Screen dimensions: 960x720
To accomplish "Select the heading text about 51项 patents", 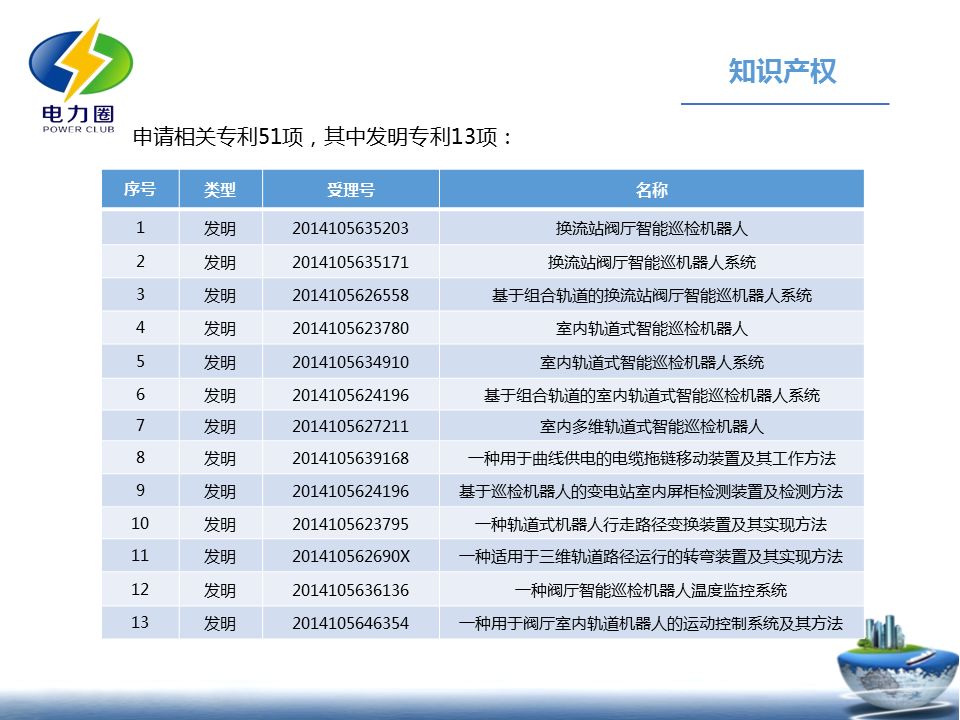I will point(323,137).
